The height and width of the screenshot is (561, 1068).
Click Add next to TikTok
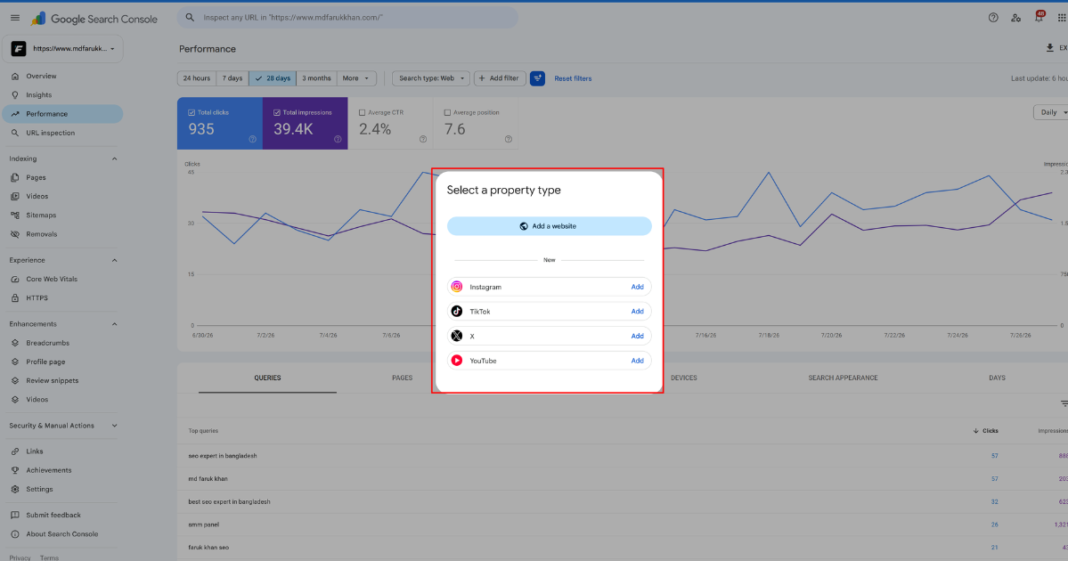(637, 311)
